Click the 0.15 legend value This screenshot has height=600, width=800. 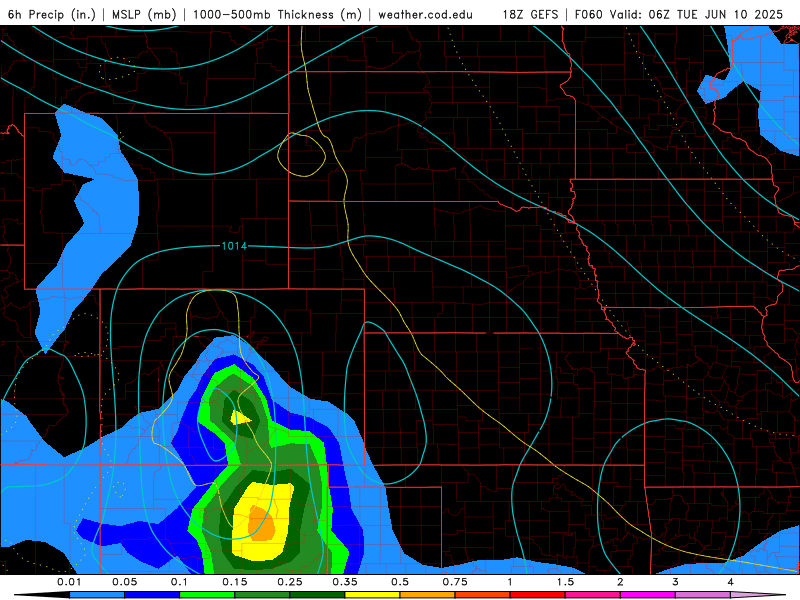[235, 582]
